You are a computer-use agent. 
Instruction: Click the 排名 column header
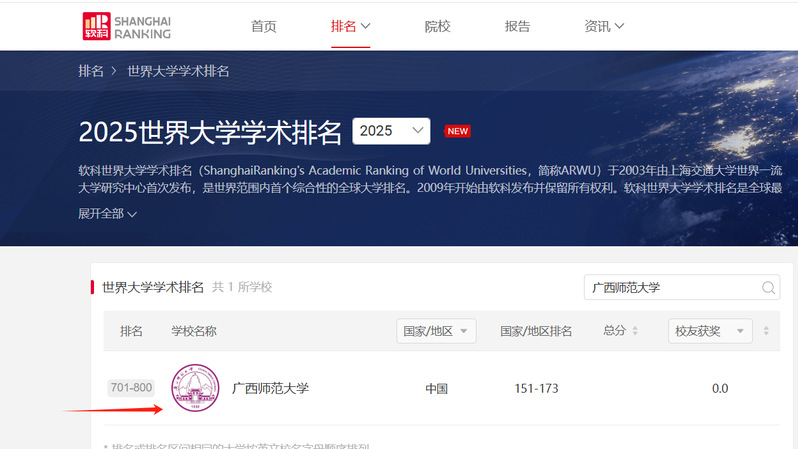click(x=131, y=331)
